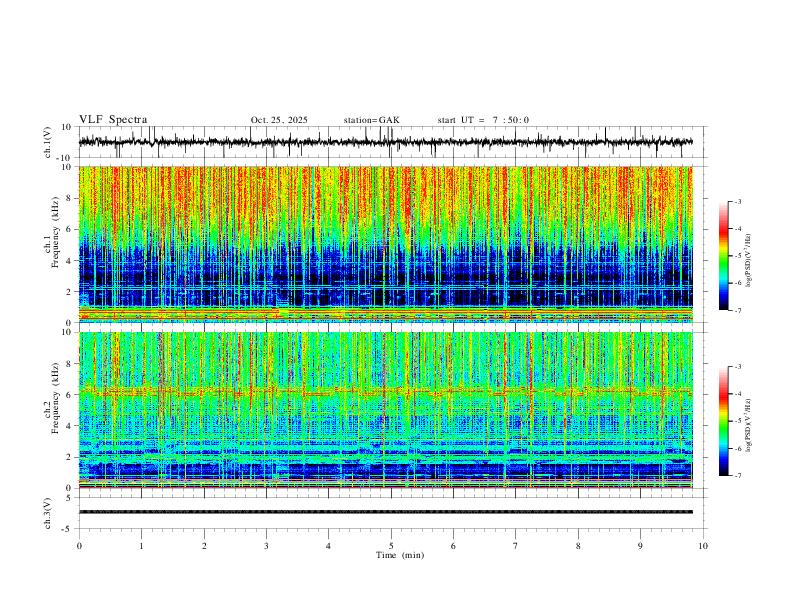792x612 pixels.
Task: Click the "-7" label on ch.2 colorbar
Action: coord(737,476)
